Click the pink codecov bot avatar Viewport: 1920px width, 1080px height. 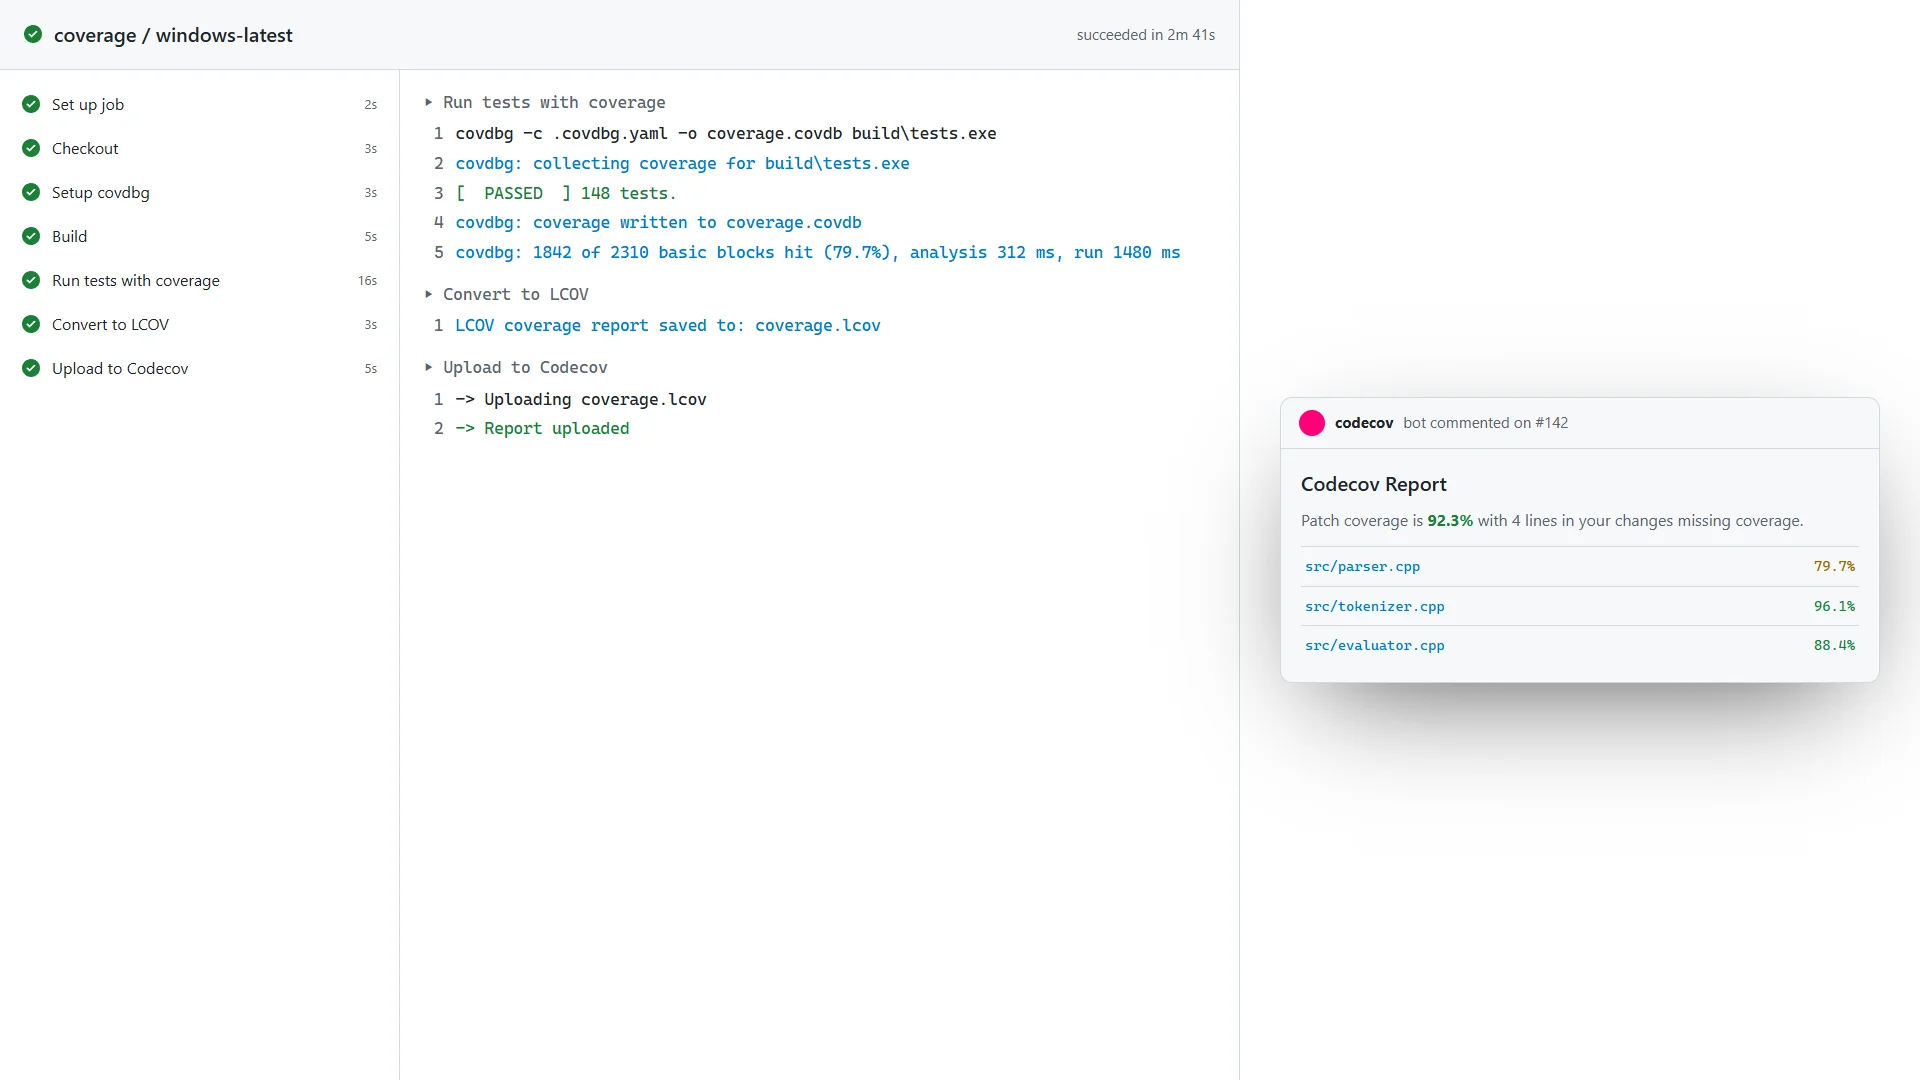click(1312, 423)
